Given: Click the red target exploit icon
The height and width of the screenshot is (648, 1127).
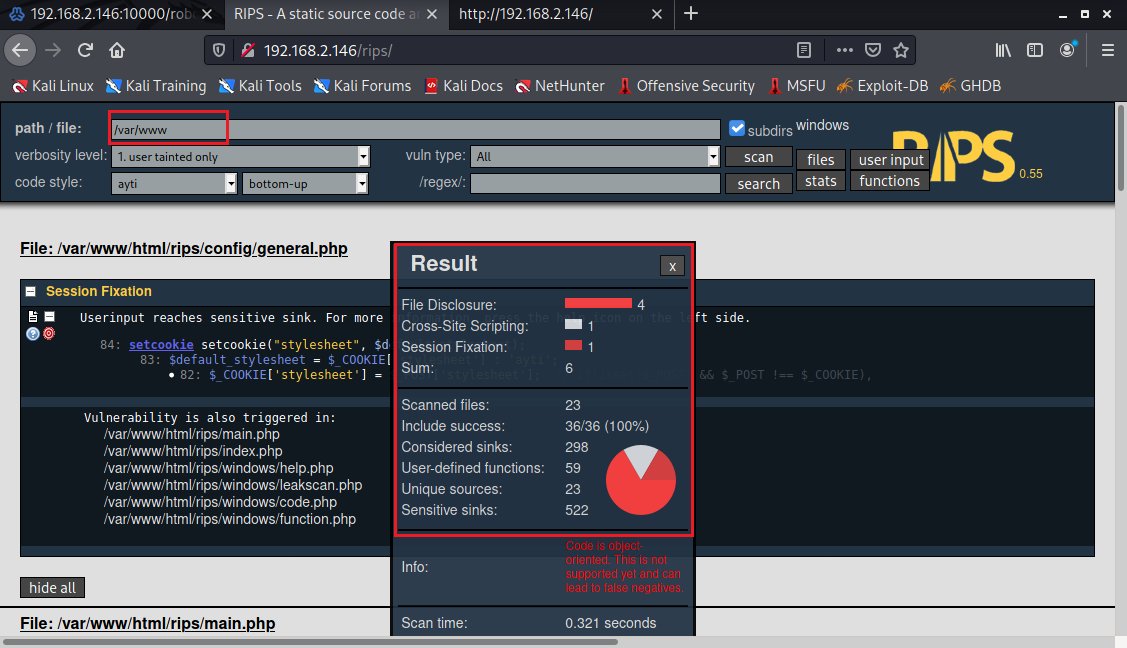Looking at the screenshot, I should pos(49,333).
